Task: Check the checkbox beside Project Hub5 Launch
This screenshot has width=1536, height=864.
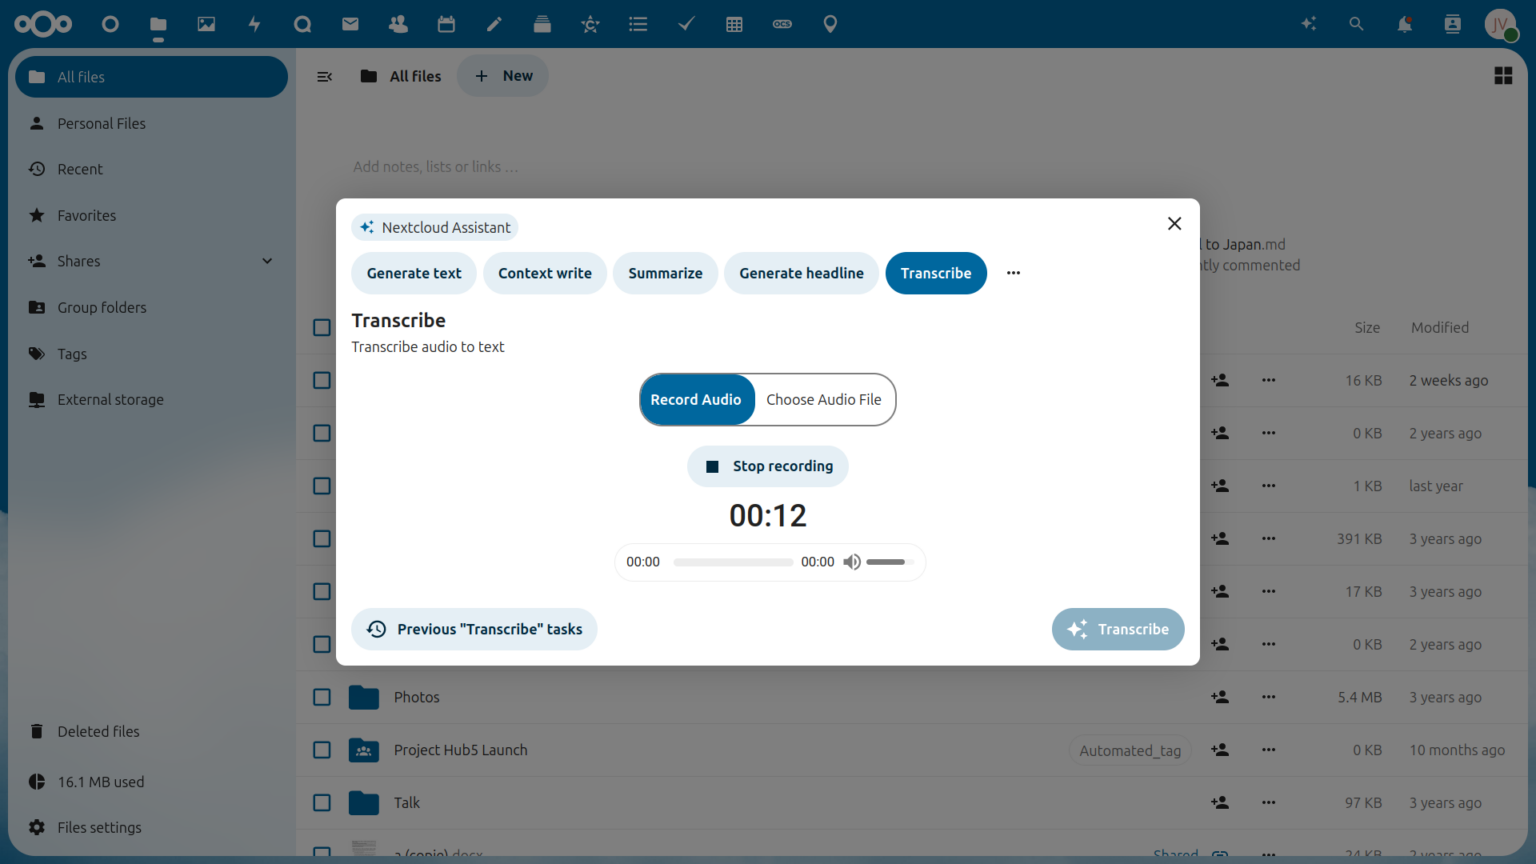Action: 321,749
